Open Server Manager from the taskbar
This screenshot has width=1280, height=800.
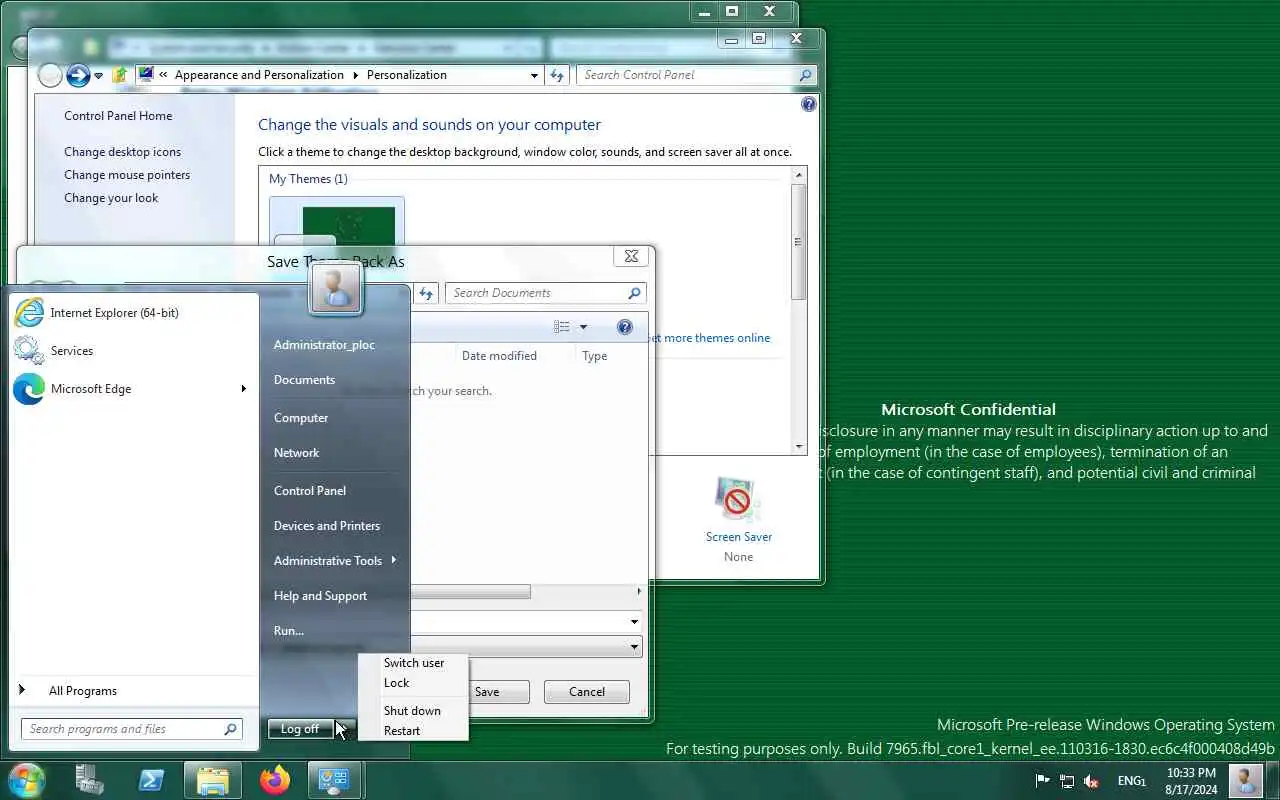point(90,780)
